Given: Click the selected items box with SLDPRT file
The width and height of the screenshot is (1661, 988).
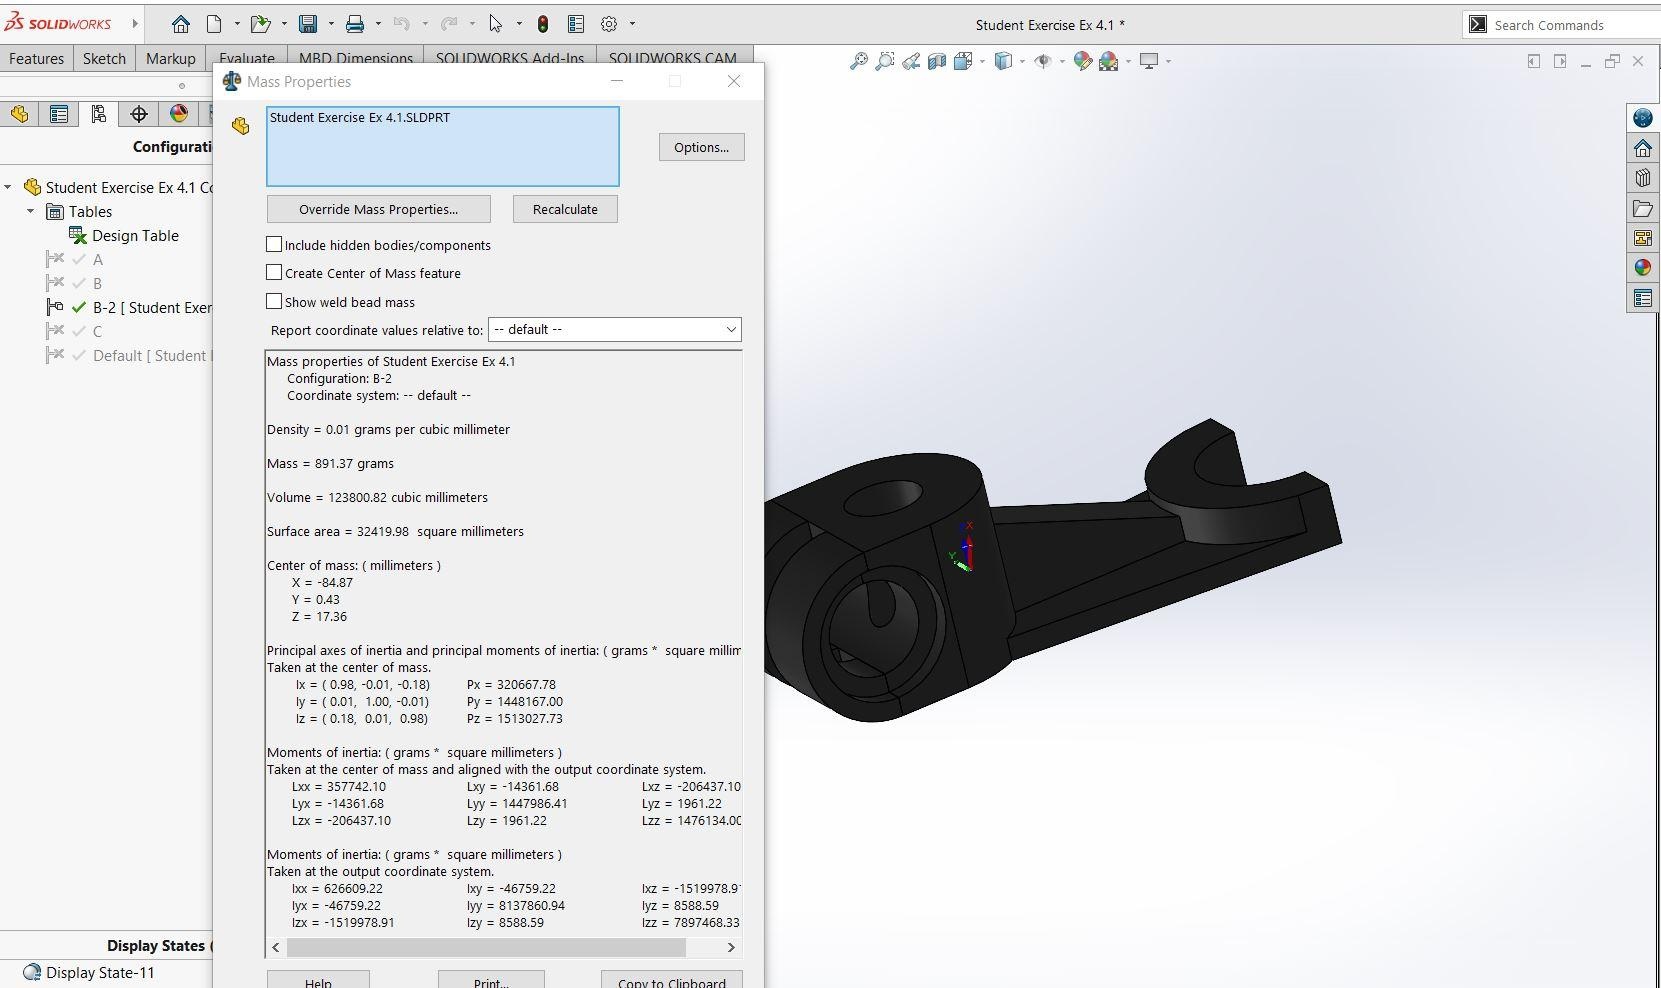Looking at the screenshot, I should [443, 146].
